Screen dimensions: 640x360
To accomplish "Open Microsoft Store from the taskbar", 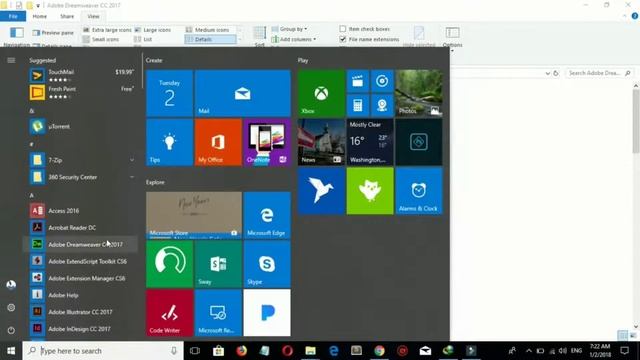I will [x=218, y=351].
